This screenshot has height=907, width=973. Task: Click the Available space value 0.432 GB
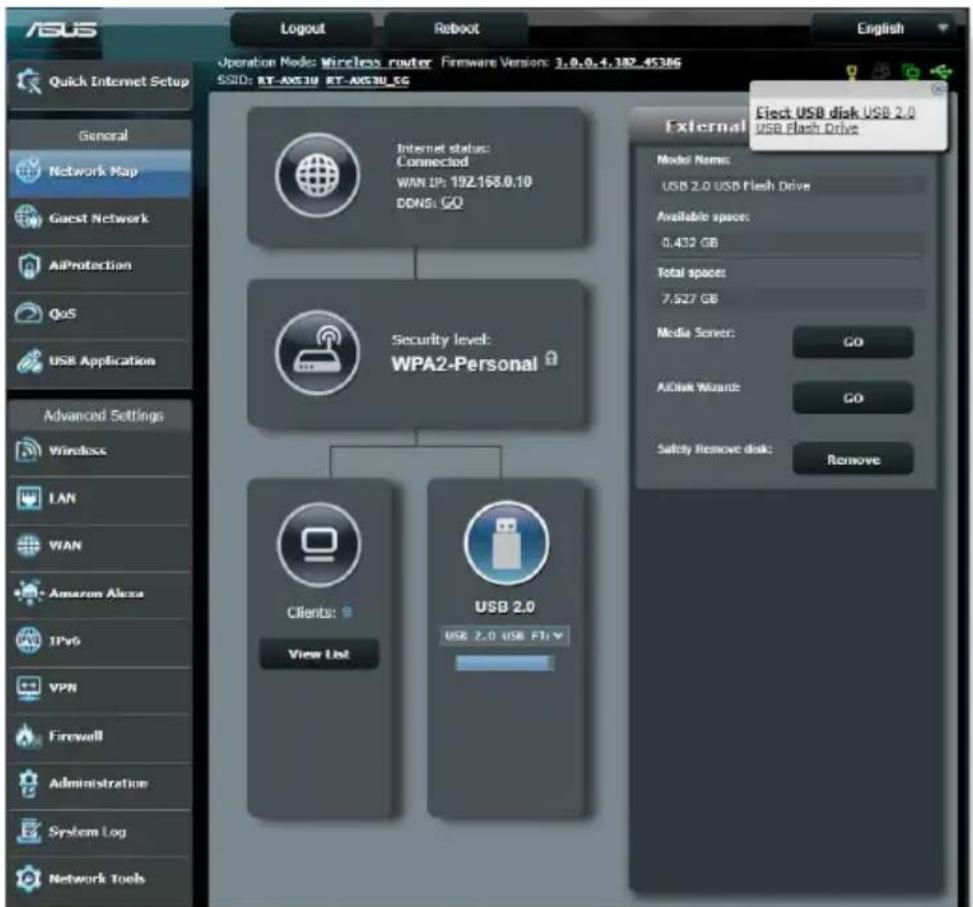click(791, 243)
